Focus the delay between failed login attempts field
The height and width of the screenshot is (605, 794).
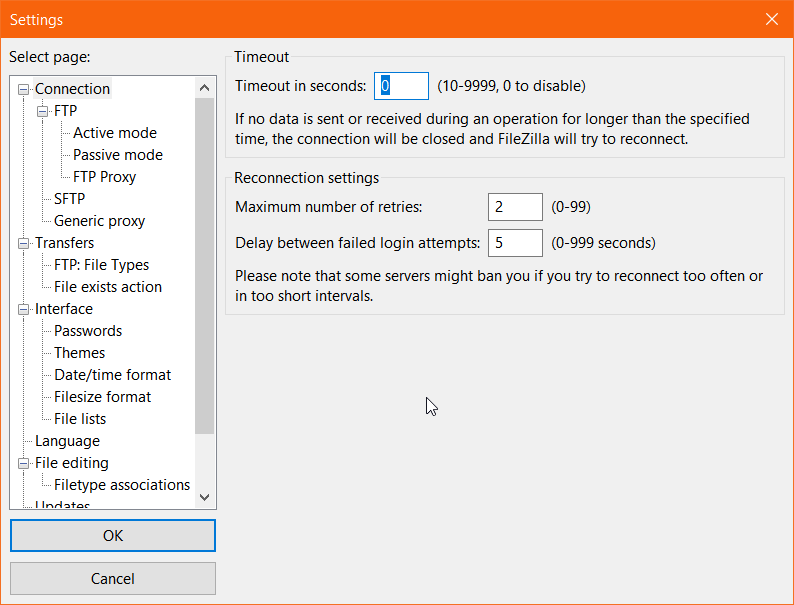tap(515, 242)
